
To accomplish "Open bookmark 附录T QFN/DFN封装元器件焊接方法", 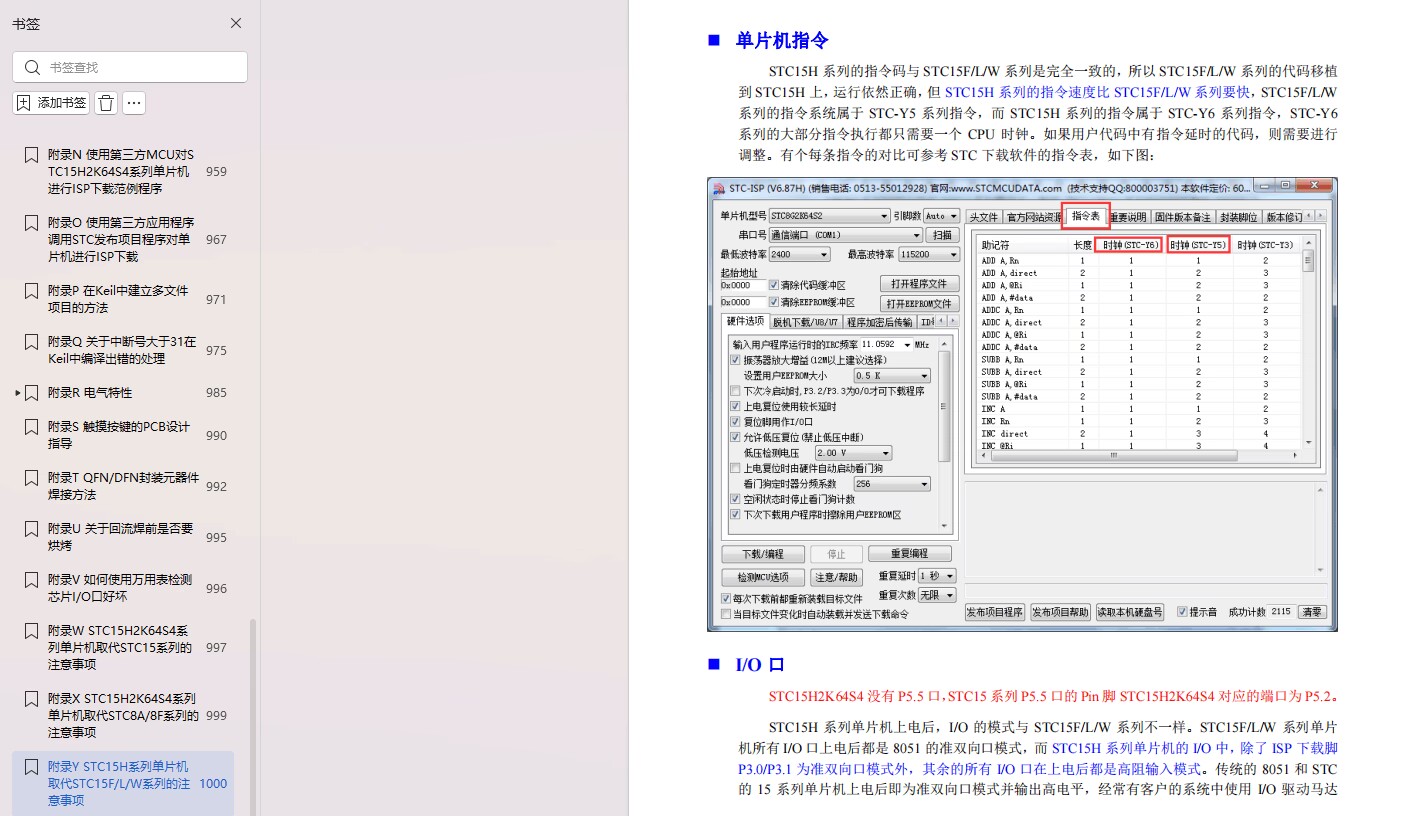I will click(x=123, y=486).
